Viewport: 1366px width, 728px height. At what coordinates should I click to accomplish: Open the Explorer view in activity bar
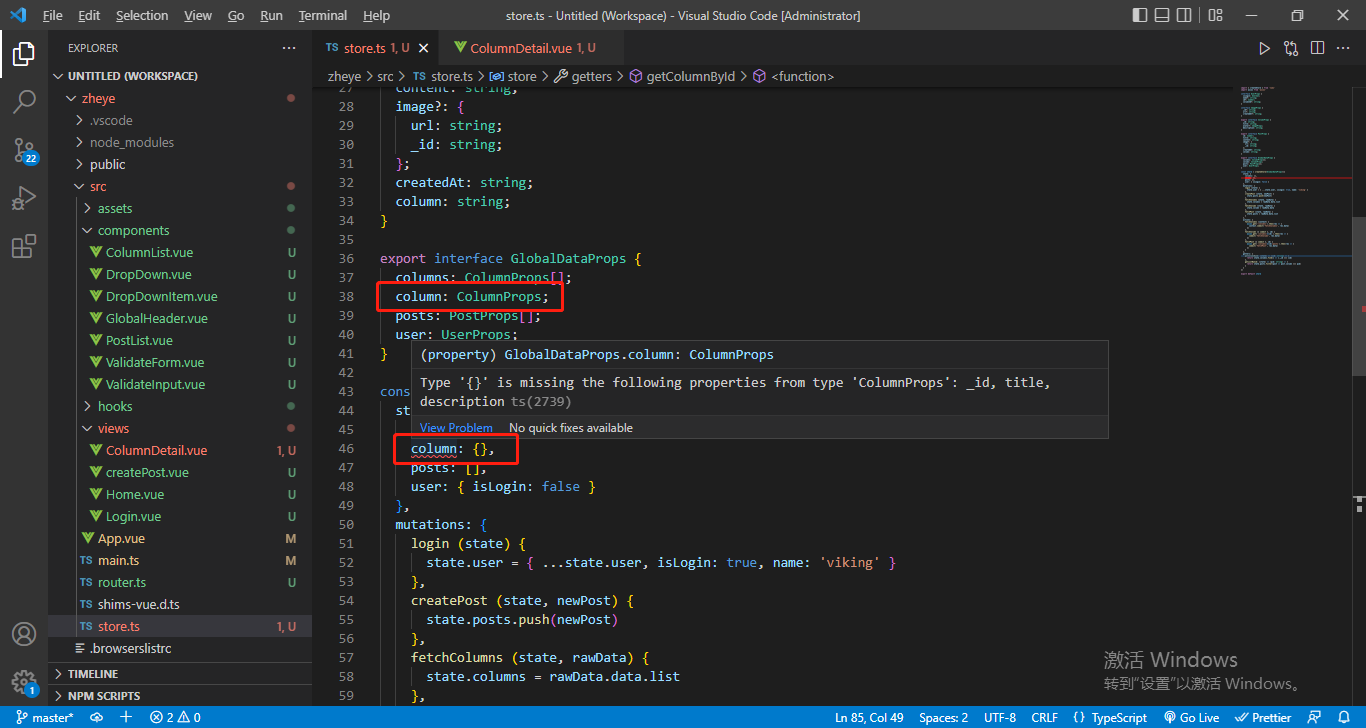point(24,55)
